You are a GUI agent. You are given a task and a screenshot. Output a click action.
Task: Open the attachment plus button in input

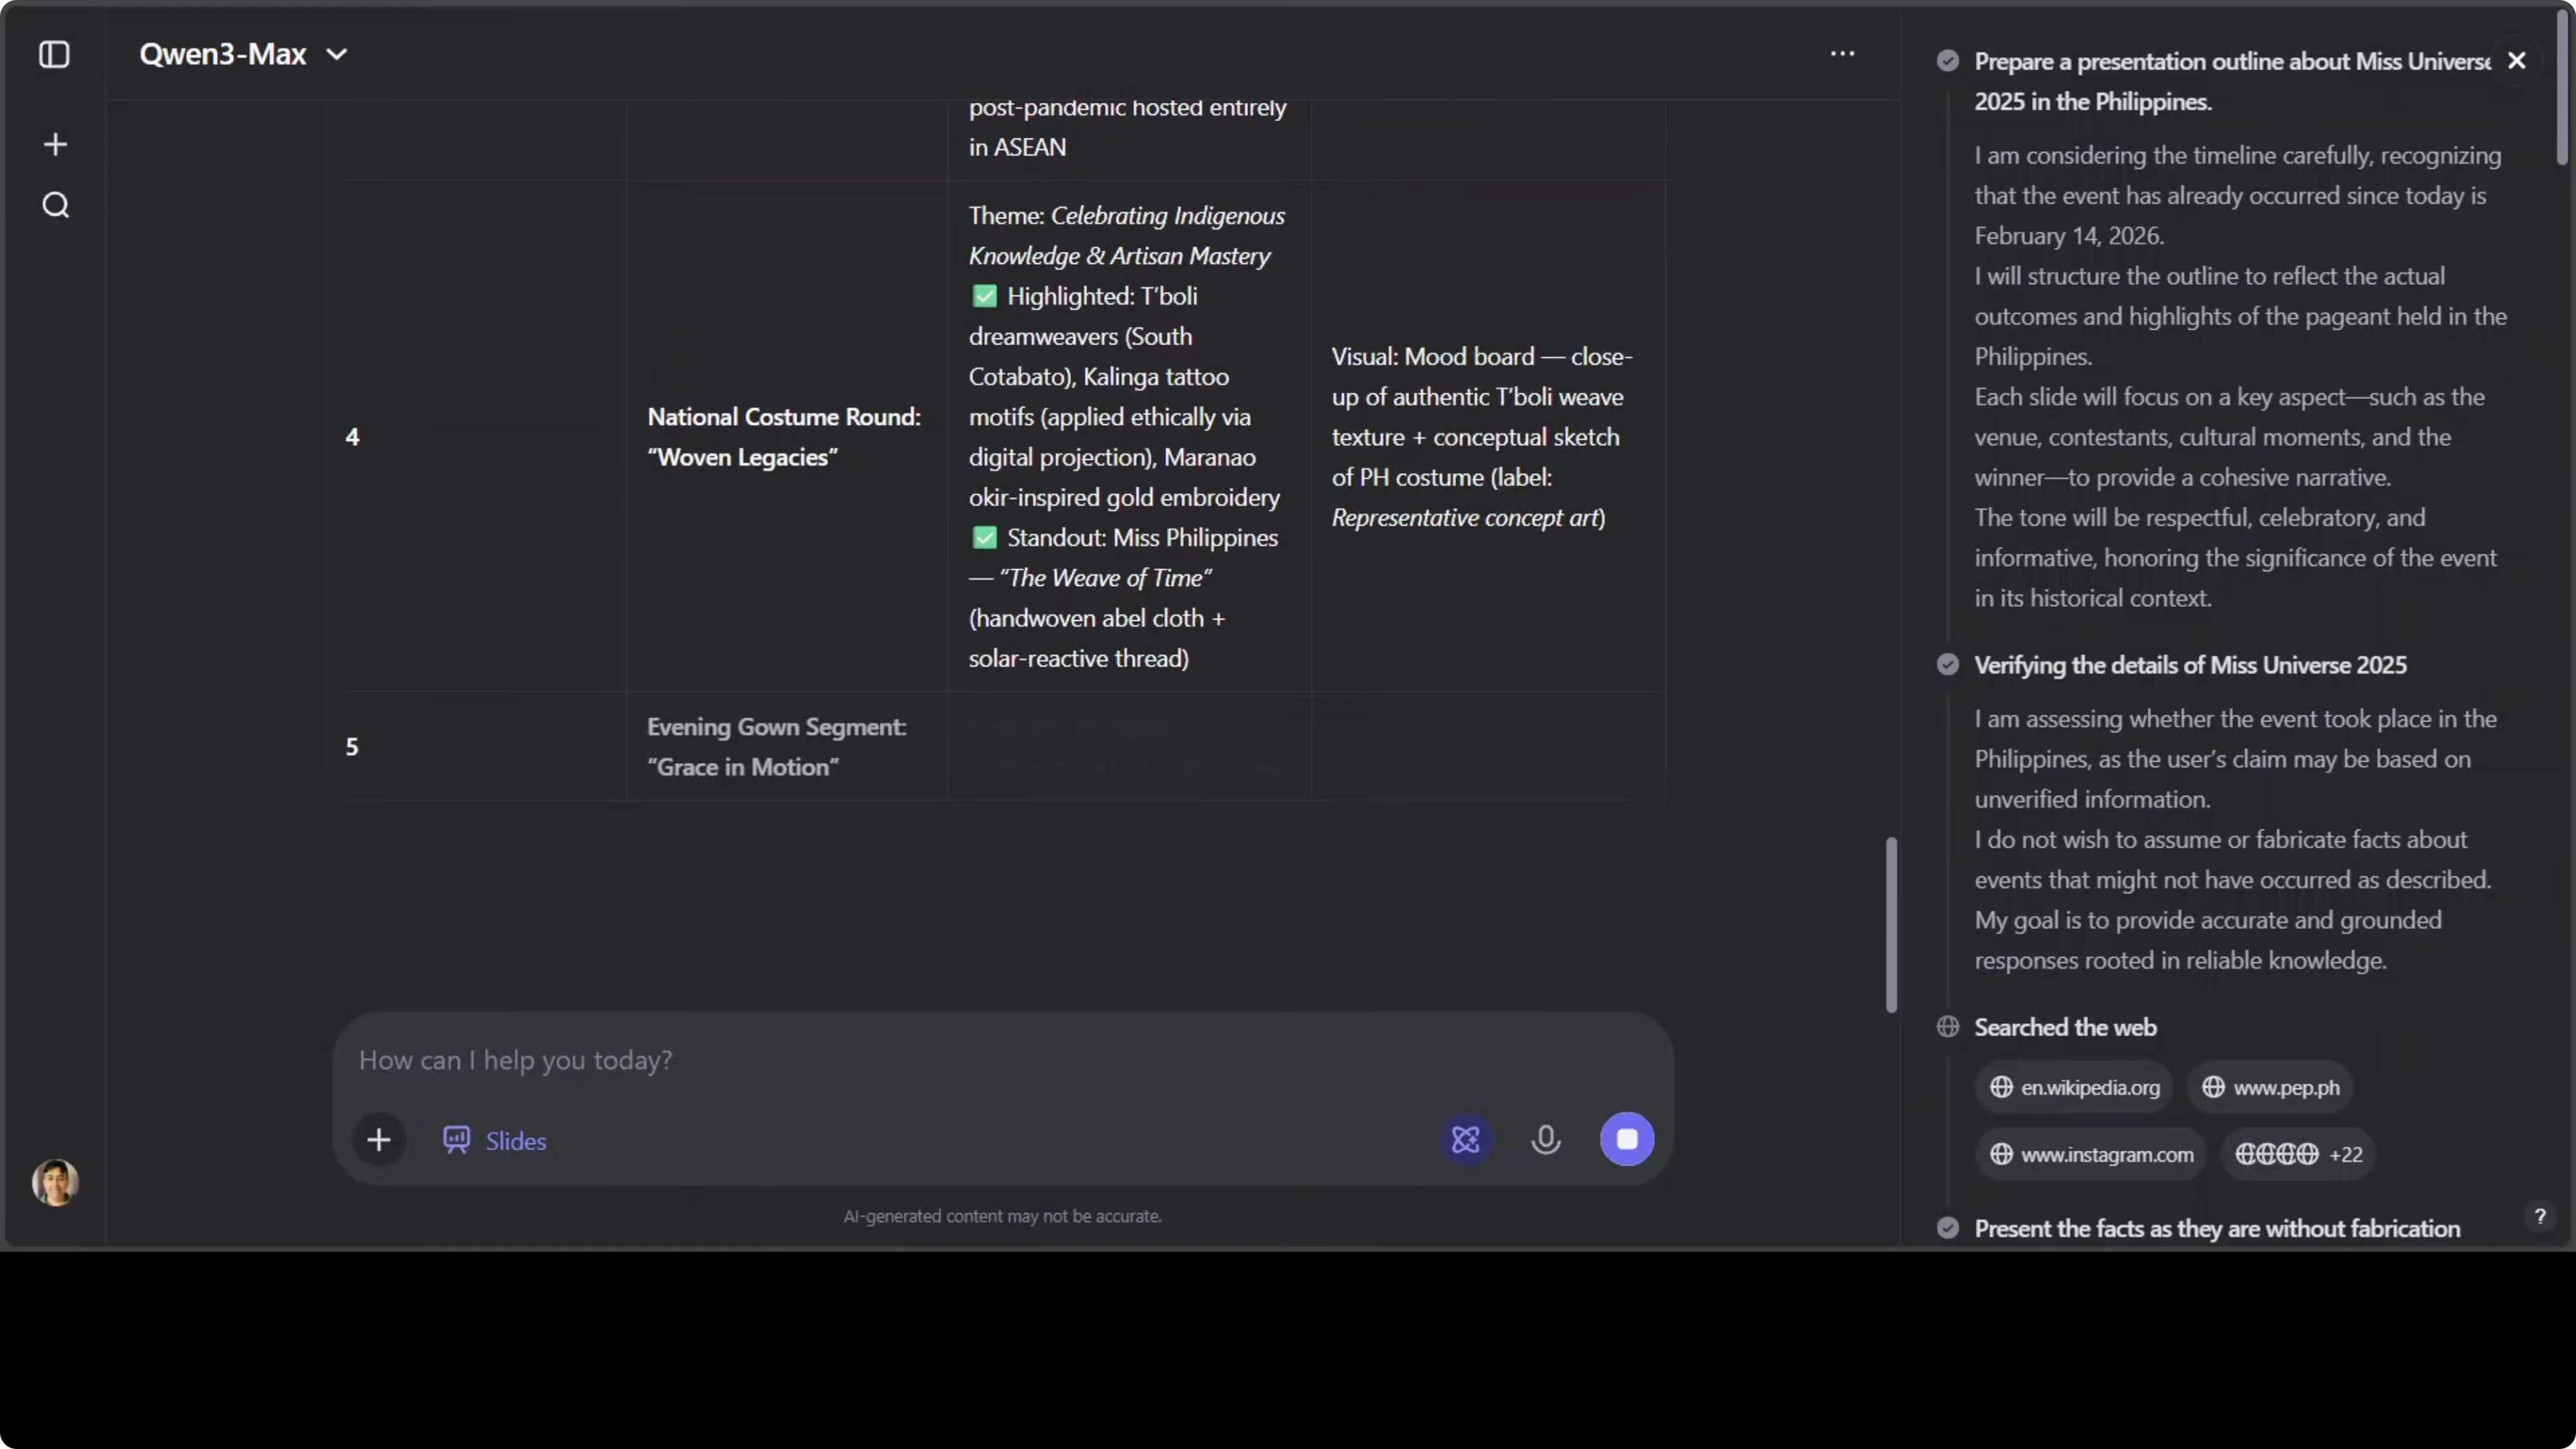point(379,1140)
